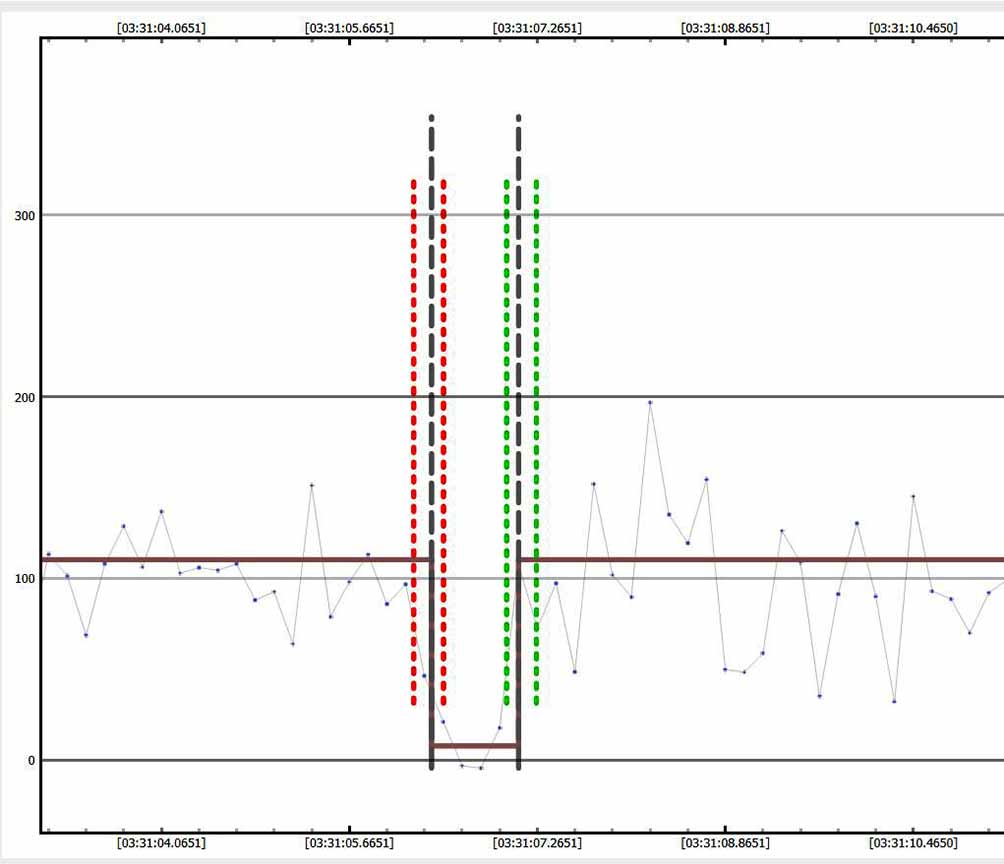Click the bottom axis label [03:31:04.0651]
This screenshot has height=864, width=1004.
(x=161, y=843)
